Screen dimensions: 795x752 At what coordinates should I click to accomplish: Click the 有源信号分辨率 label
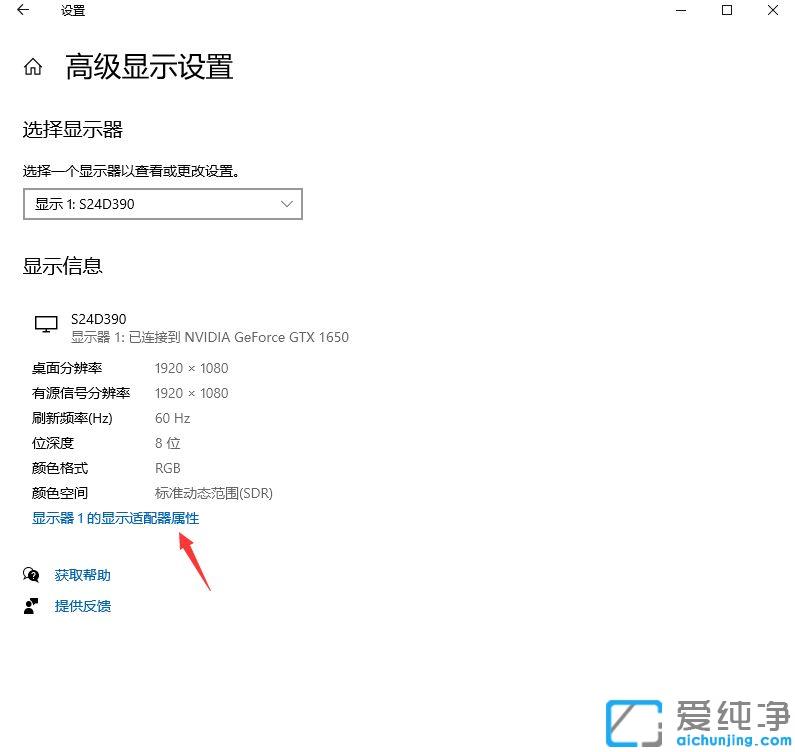pyautogui.click(x=81, y=393)
